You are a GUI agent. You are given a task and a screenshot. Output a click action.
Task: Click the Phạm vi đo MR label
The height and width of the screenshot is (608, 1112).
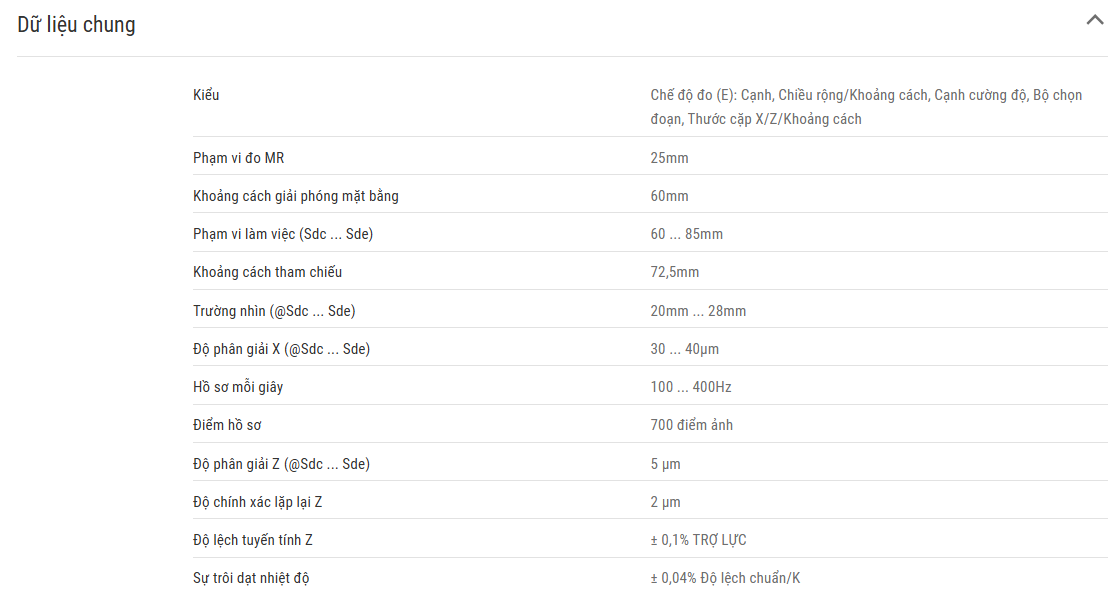[x=238, y=158]
